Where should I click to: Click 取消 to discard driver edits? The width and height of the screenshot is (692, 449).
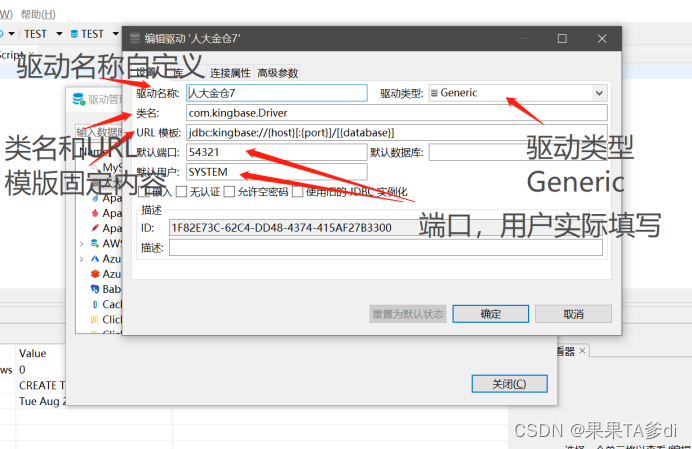click(x=573, y=314)
